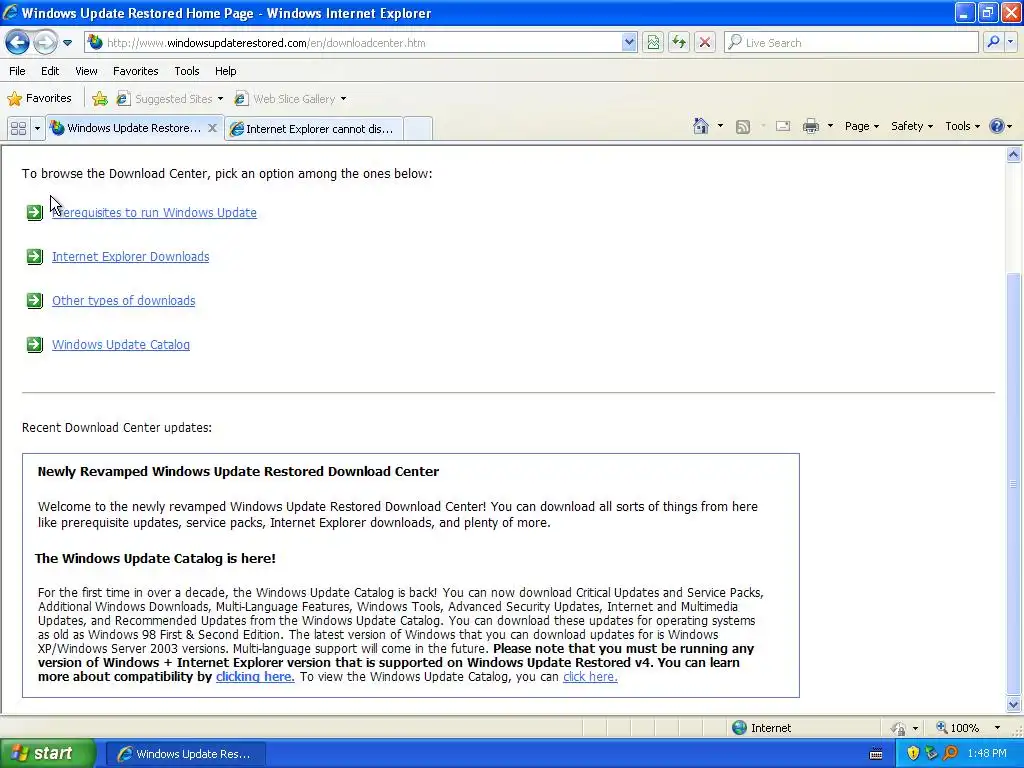Switch to Internet Explorer cannot display tab
Screen dimensions: 1024x768
(x=313, y=129)
